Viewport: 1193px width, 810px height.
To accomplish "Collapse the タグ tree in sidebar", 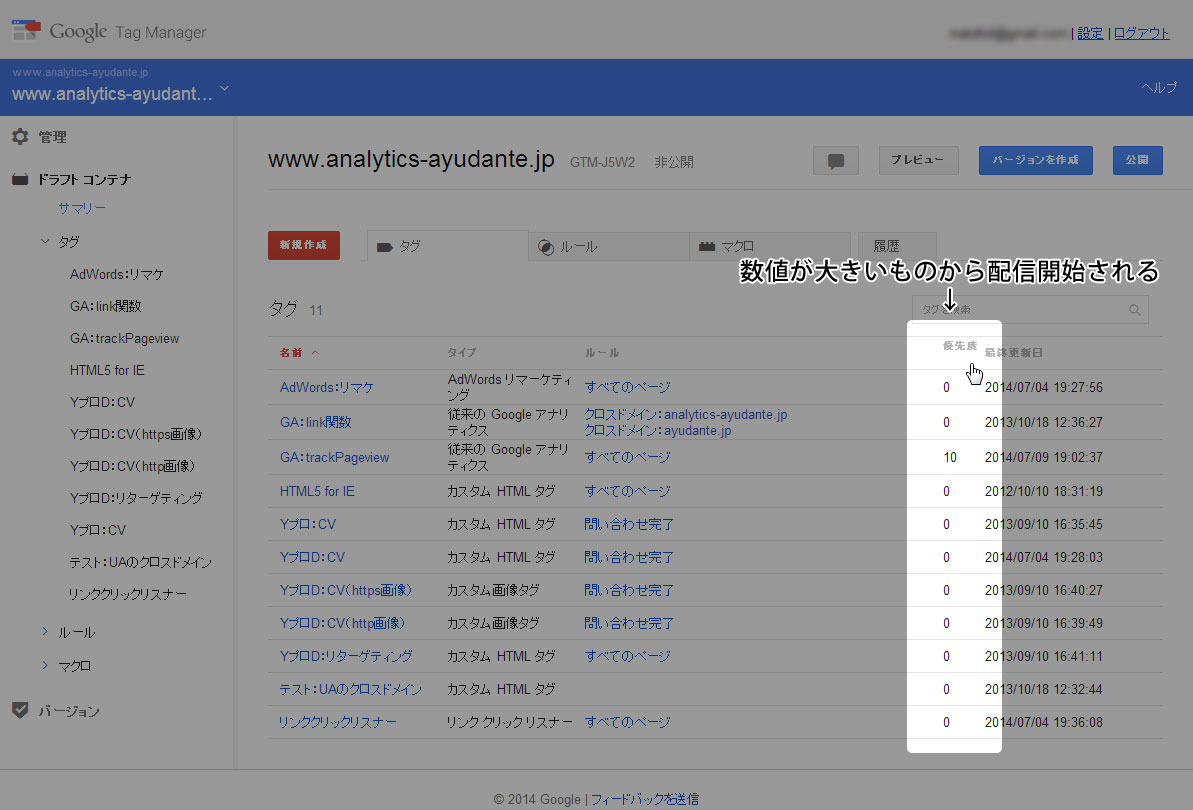I will [45, 241].
